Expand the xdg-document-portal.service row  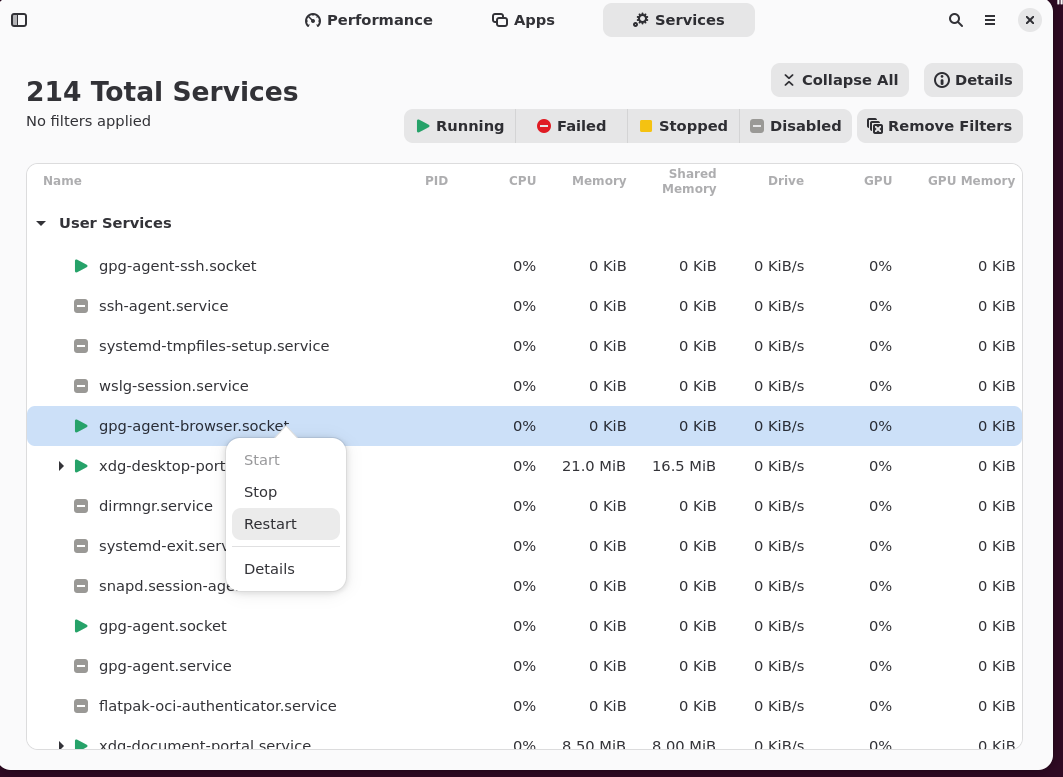(61, 745)
